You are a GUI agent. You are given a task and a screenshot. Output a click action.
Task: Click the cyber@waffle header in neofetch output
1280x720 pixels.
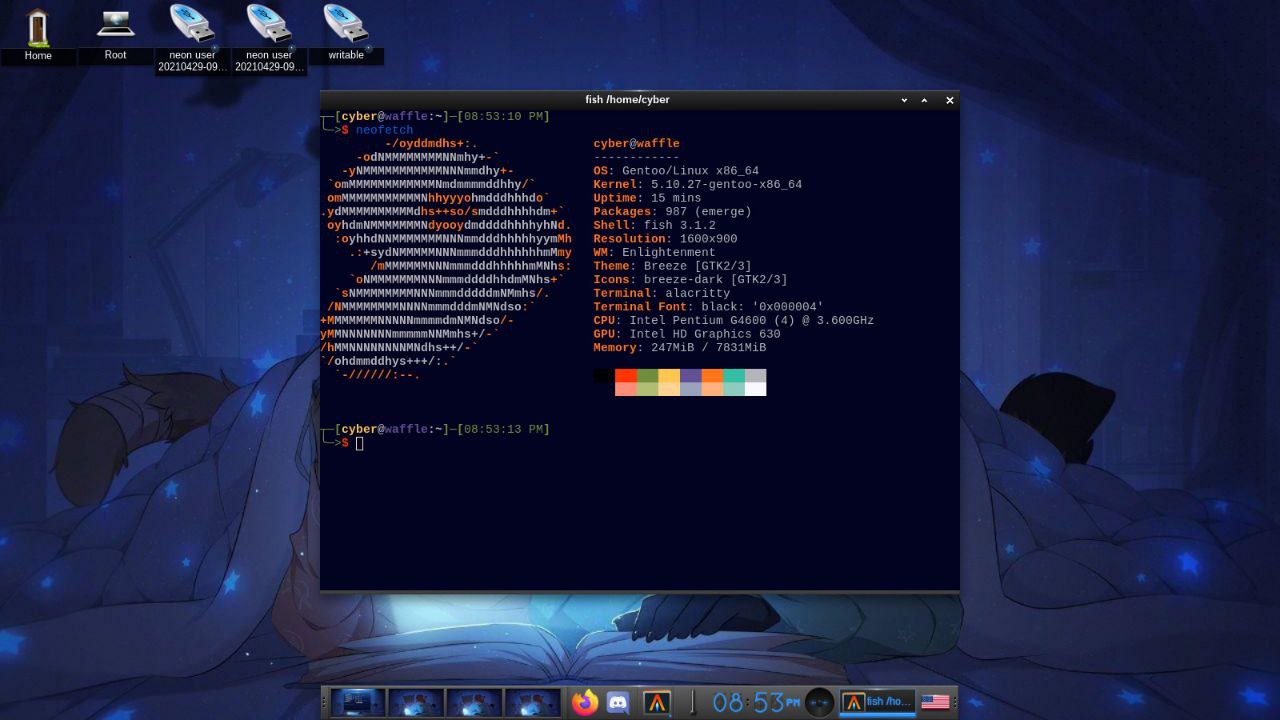(x=636, y=144)
